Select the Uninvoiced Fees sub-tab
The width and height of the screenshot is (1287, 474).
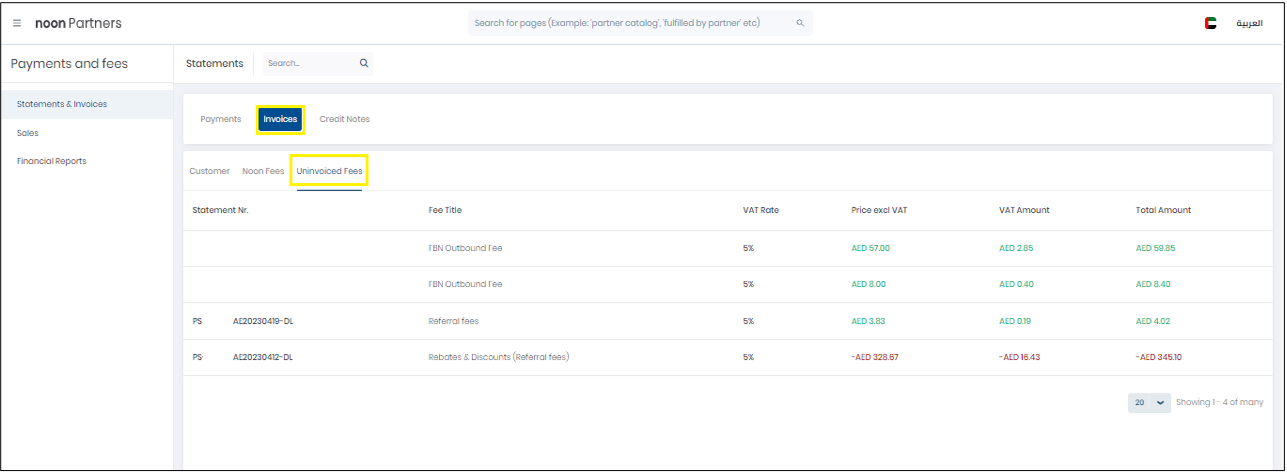[329, 171]
